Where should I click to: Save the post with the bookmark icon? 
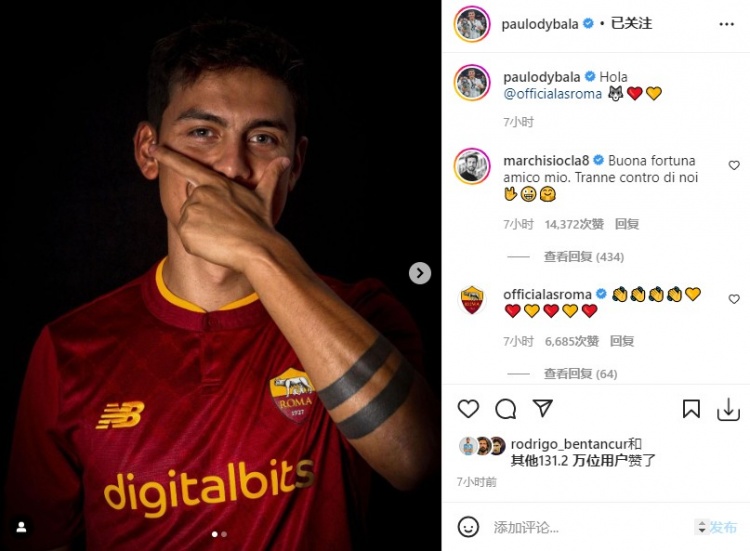(x=691, y=409)
